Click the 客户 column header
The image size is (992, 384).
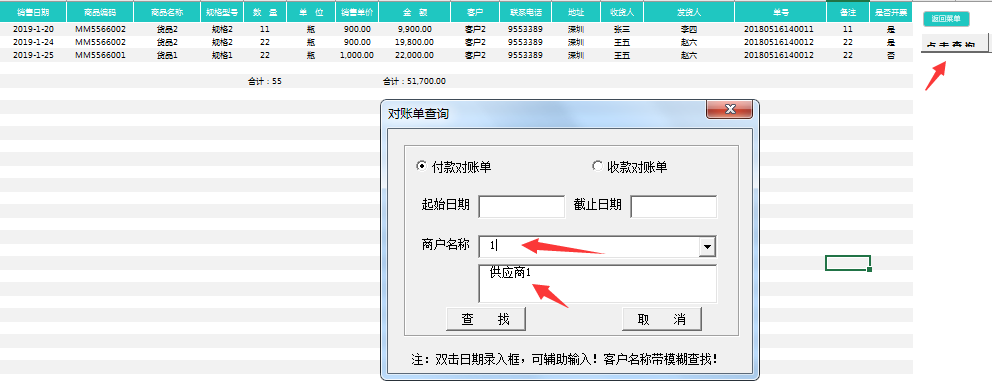click(474, 12)
